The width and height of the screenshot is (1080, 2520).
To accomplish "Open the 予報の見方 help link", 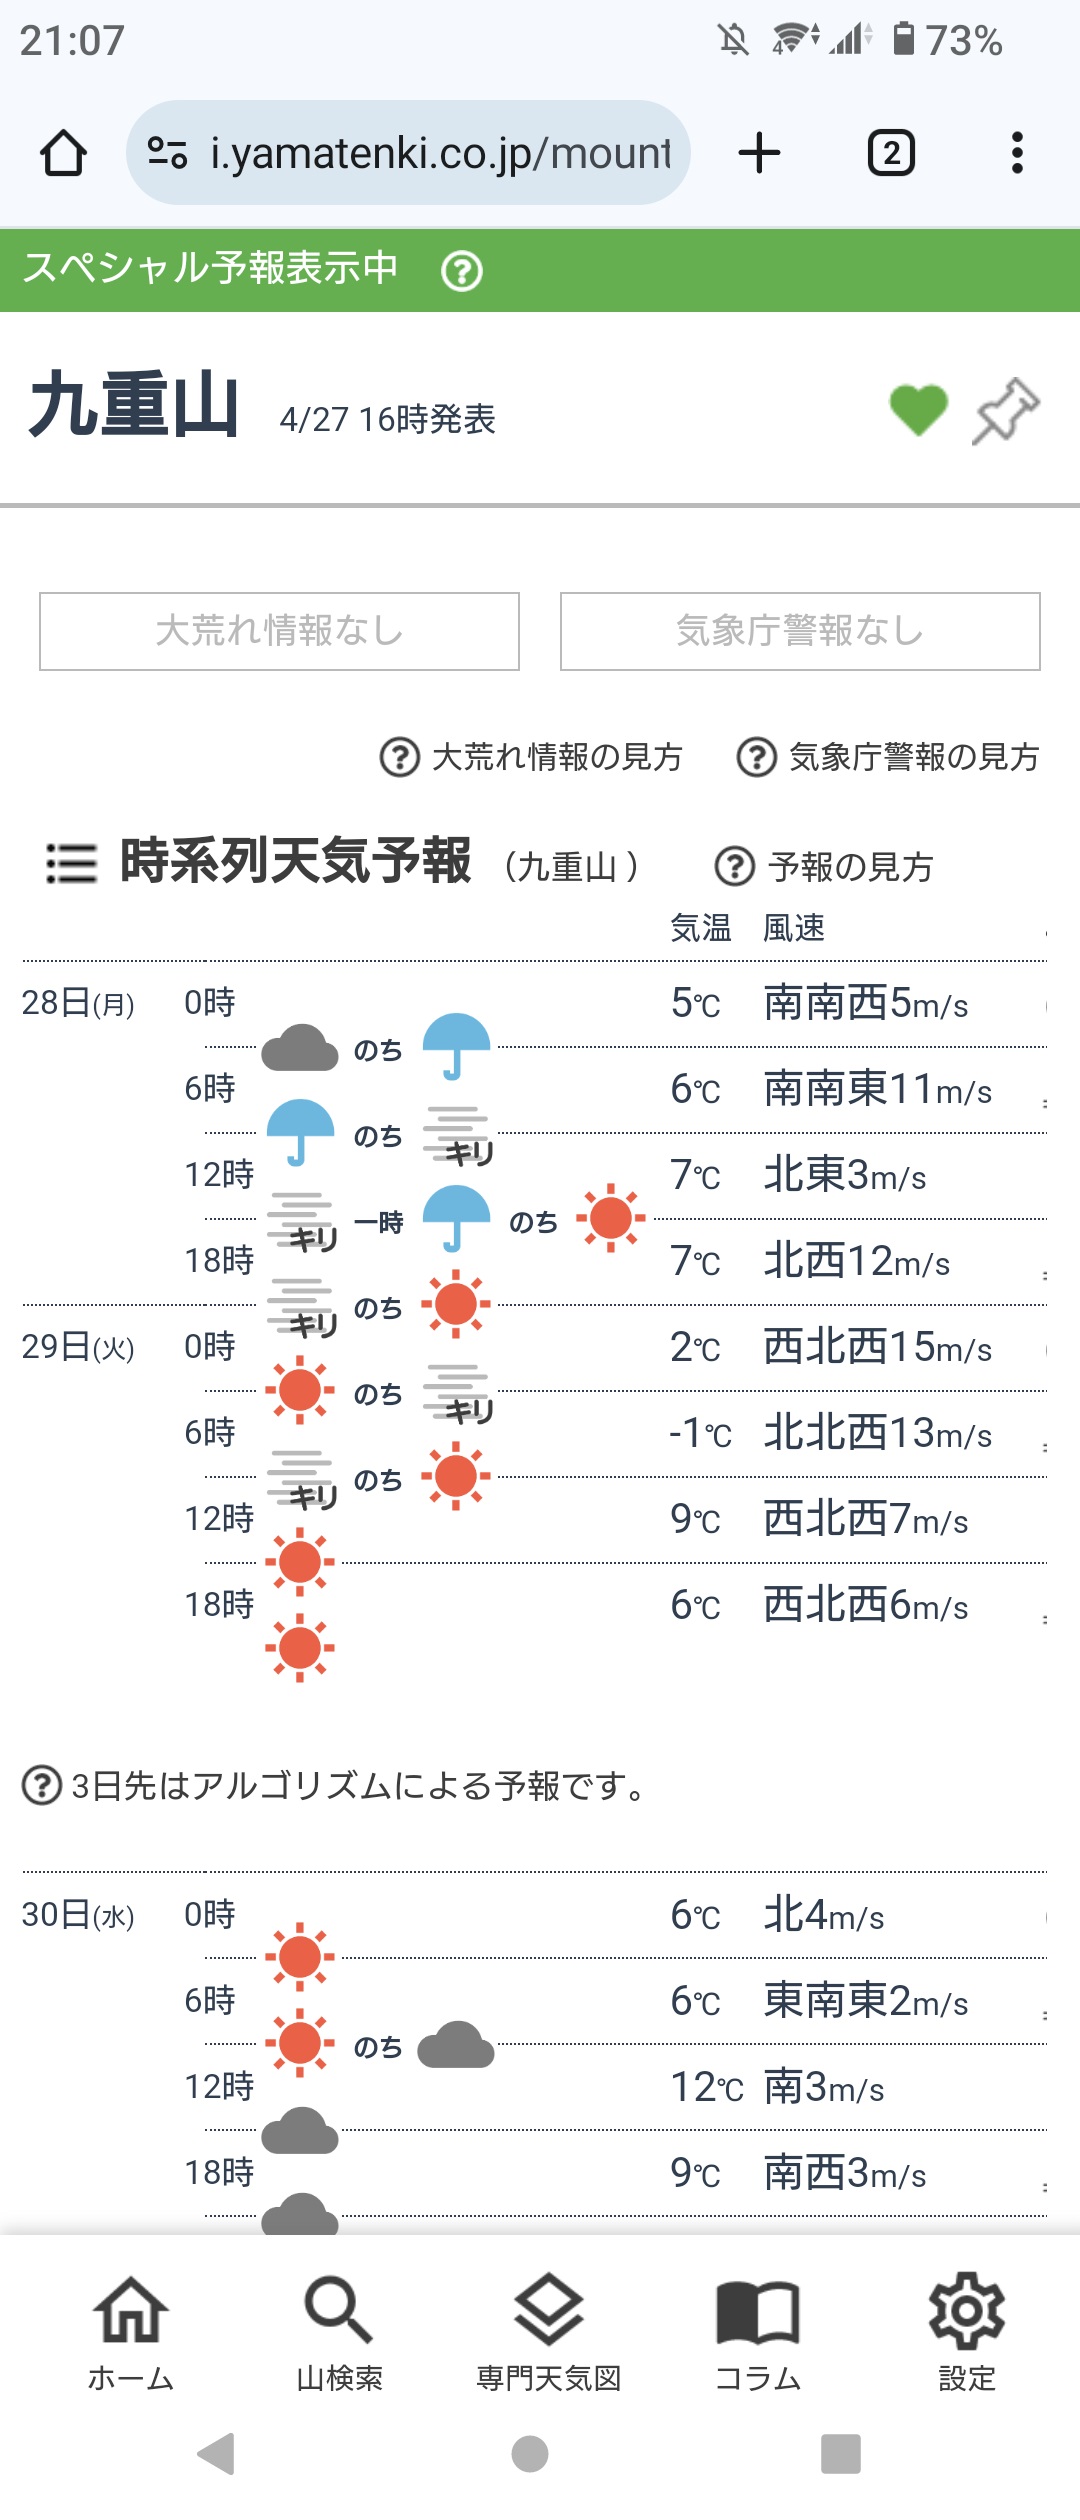I will click(825, 867).
